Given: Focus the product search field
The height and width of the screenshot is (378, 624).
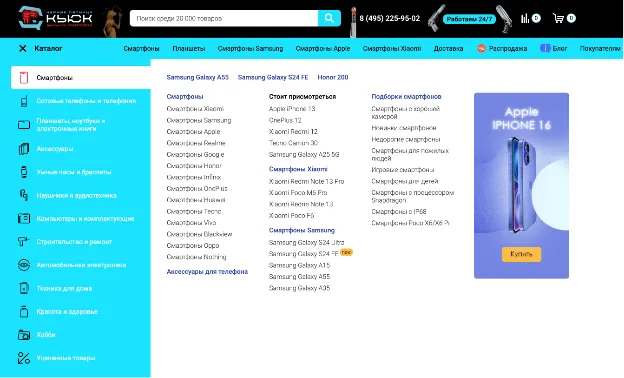Looking at the screenshot, I should pyautogui.click(x=224, y=18).
